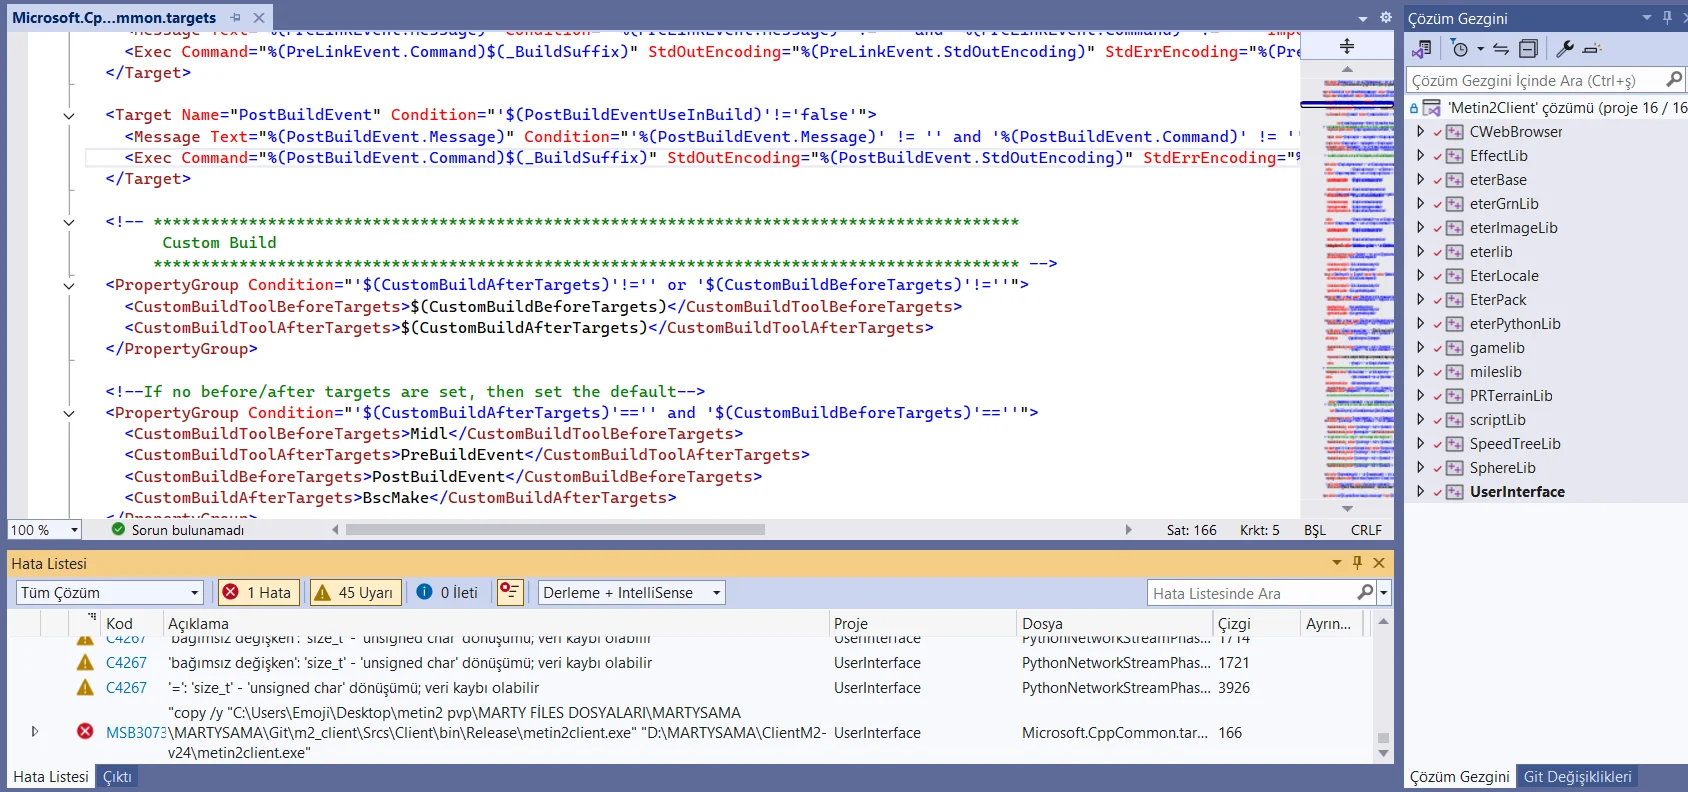Collapse all items in Solution Explorer
Image resolution: width=1688 pixels, height=792 pixels.
point(1528,48)
